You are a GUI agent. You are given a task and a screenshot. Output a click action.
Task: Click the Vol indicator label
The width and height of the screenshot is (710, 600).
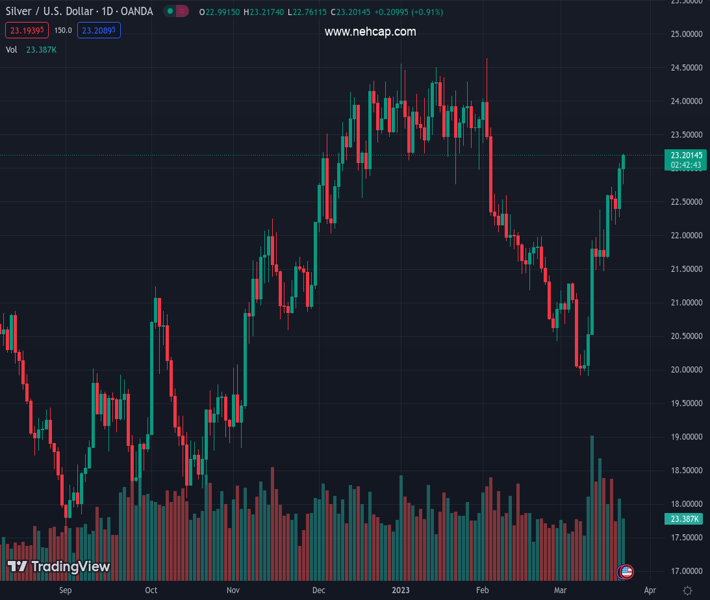[x=11, y=49]
